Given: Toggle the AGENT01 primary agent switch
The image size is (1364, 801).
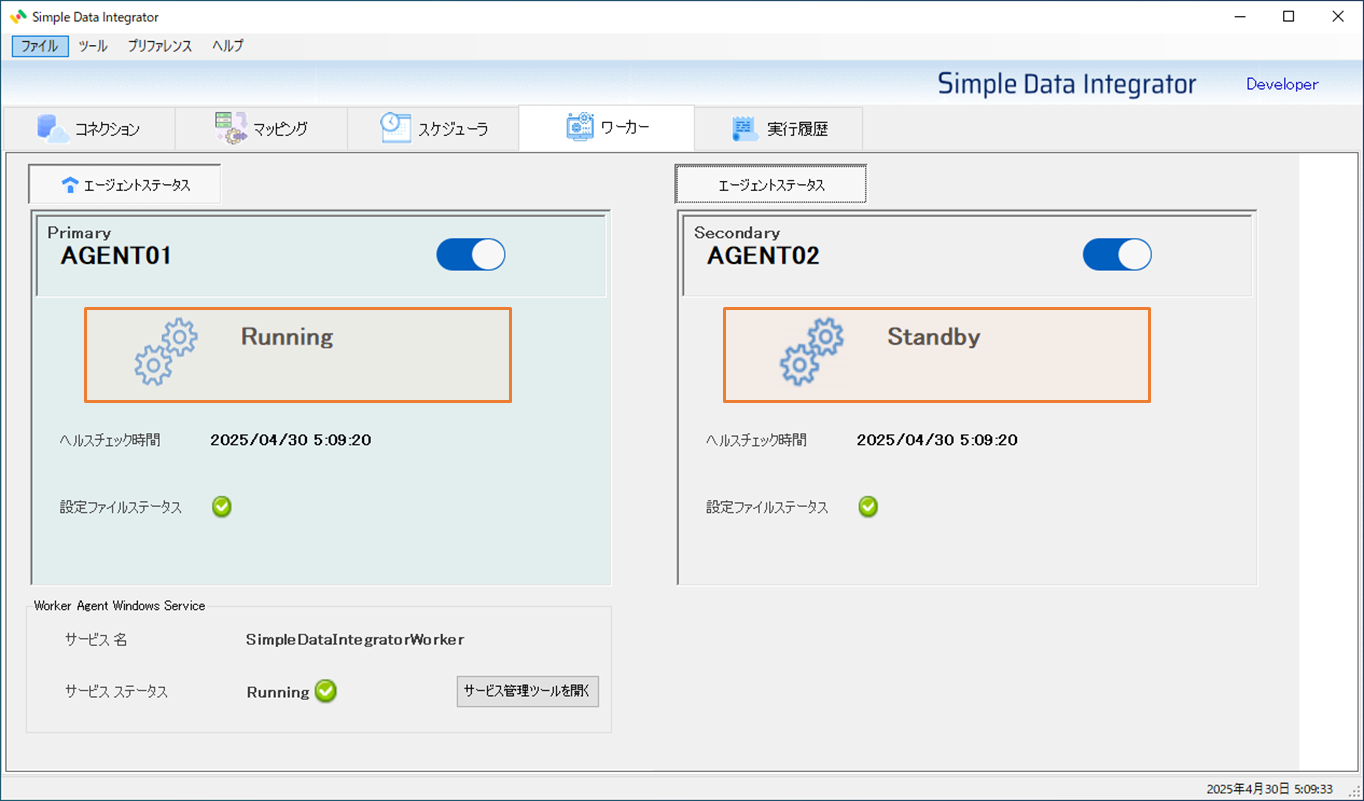Looking at the screenshot, I should (x=471, y=255).
